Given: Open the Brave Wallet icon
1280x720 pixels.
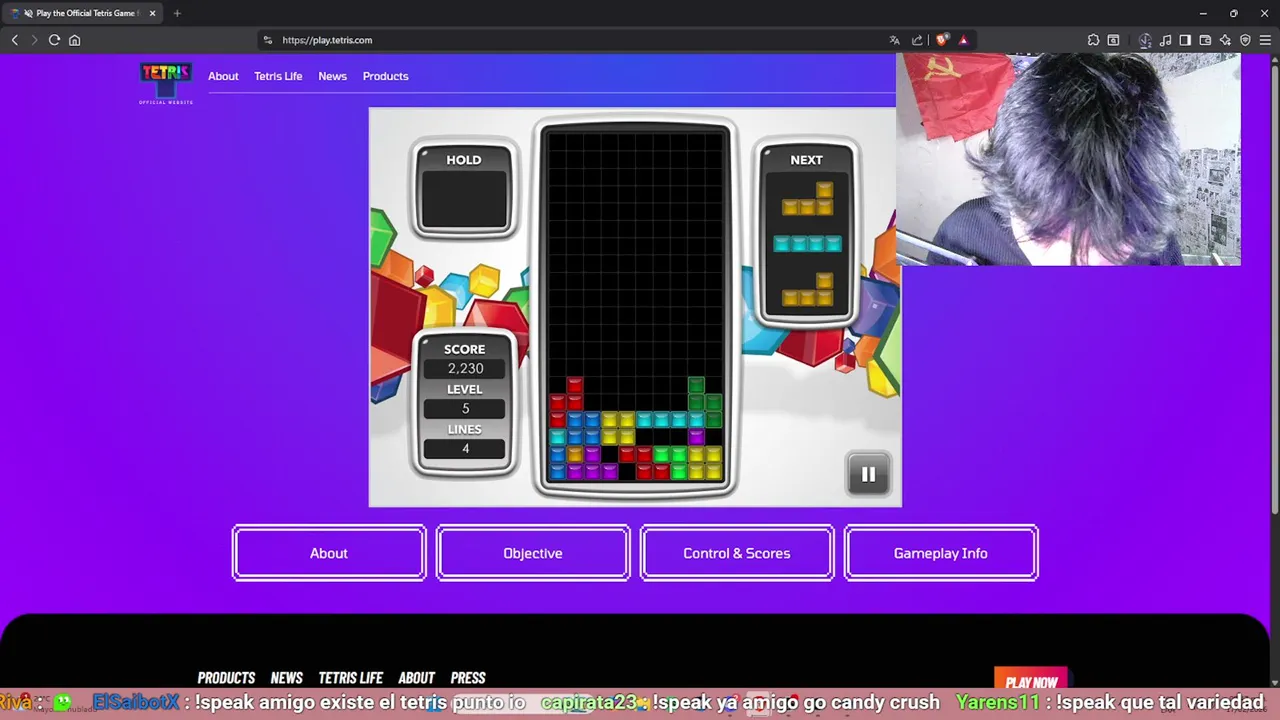Looking at the screenshot, I should point(1205,40).
